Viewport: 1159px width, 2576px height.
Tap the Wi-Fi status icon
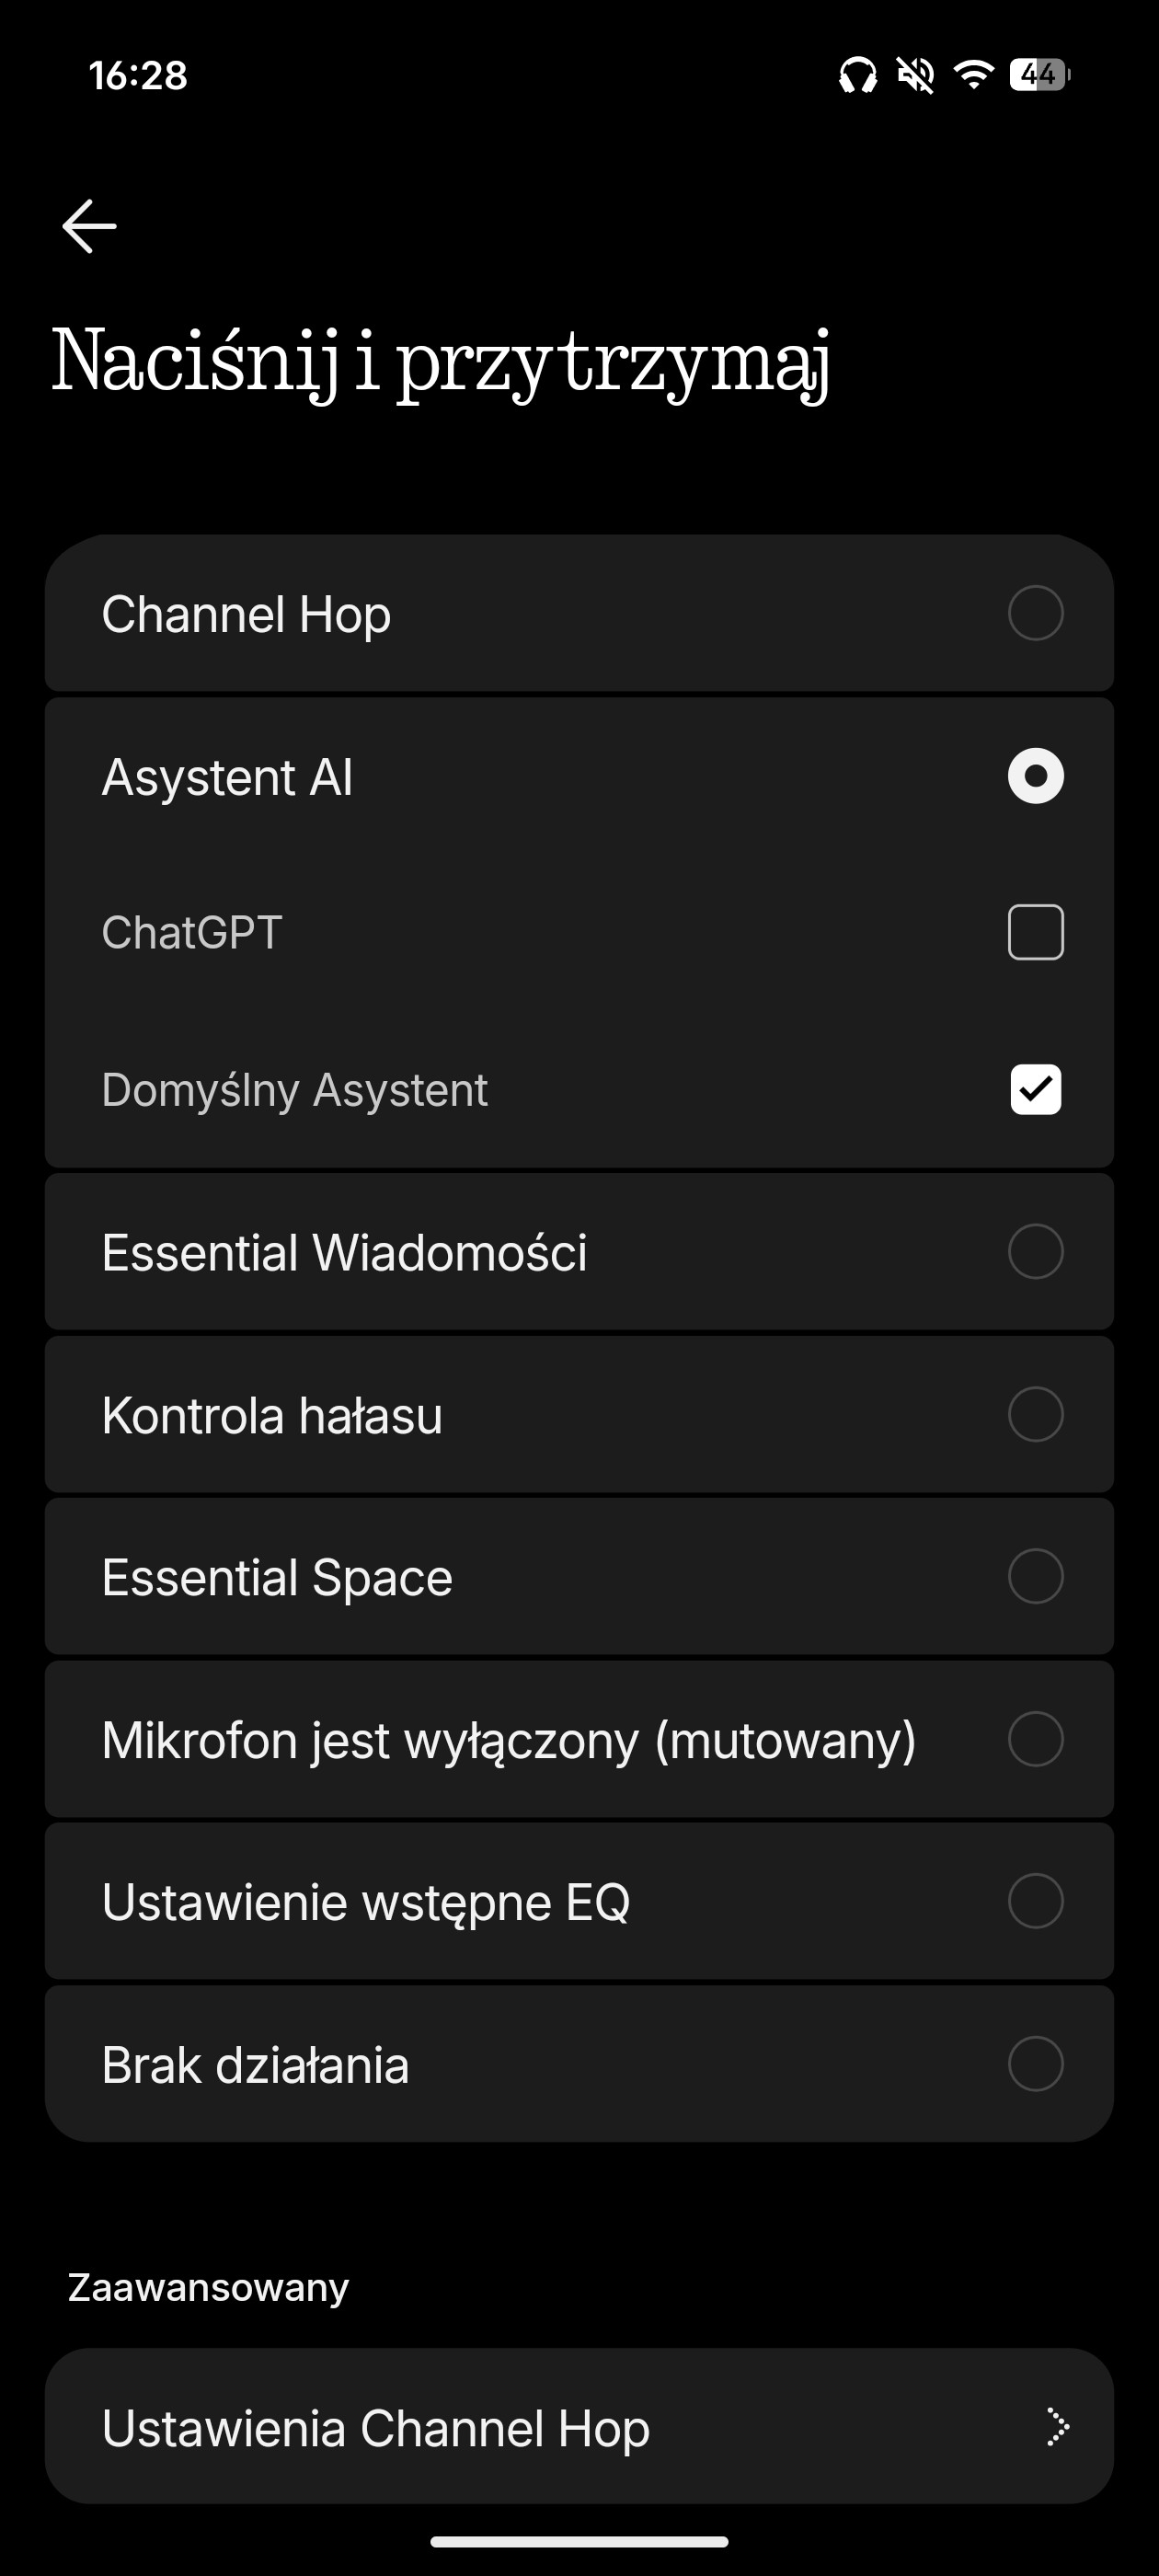[x=973, y=75]
